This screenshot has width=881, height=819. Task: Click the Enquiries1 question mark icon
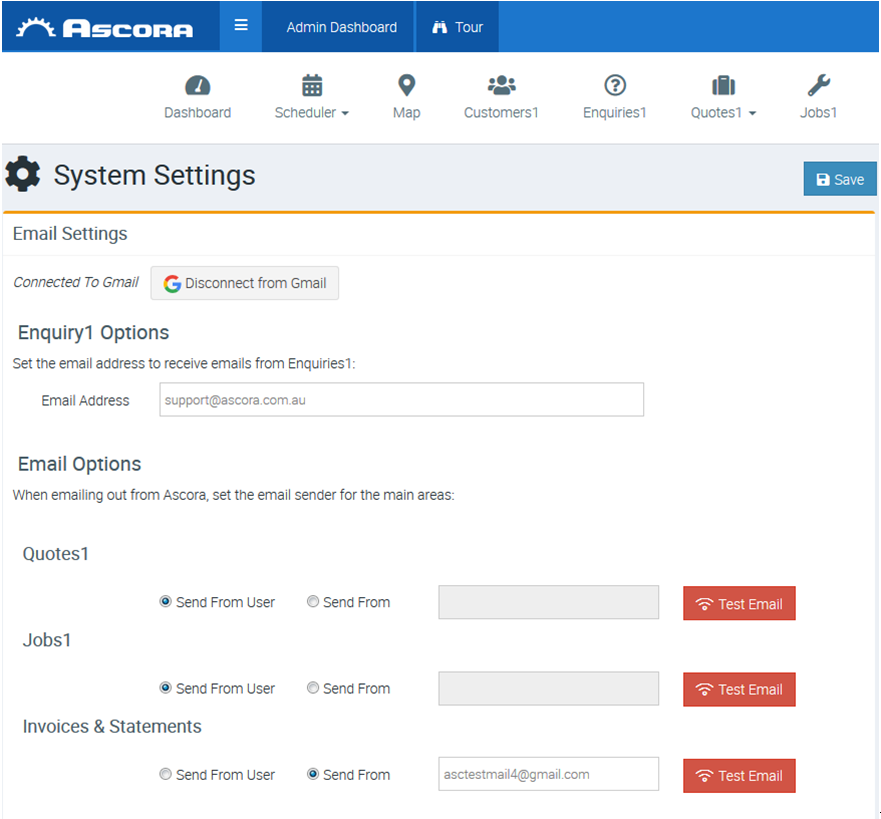[615, 85]
